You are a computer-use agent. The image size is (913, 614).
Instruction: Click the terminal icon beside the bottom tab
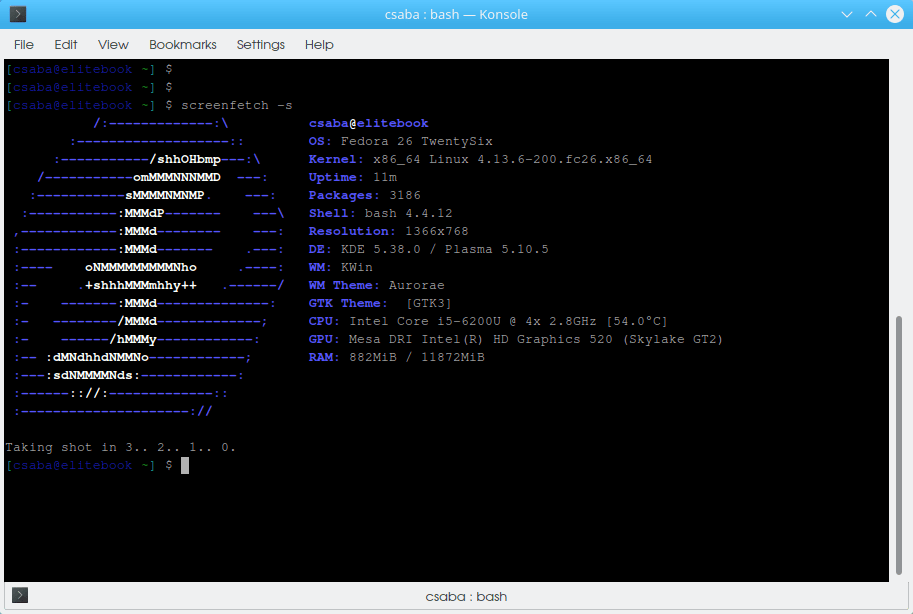pos(20,595)
